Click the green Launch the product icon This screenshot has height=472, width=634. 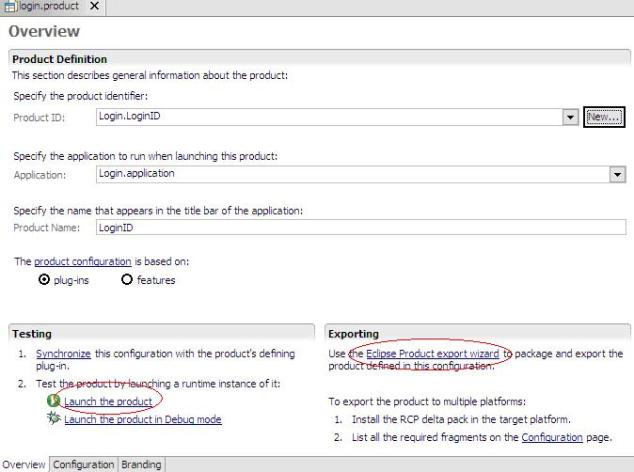(53, 401)
